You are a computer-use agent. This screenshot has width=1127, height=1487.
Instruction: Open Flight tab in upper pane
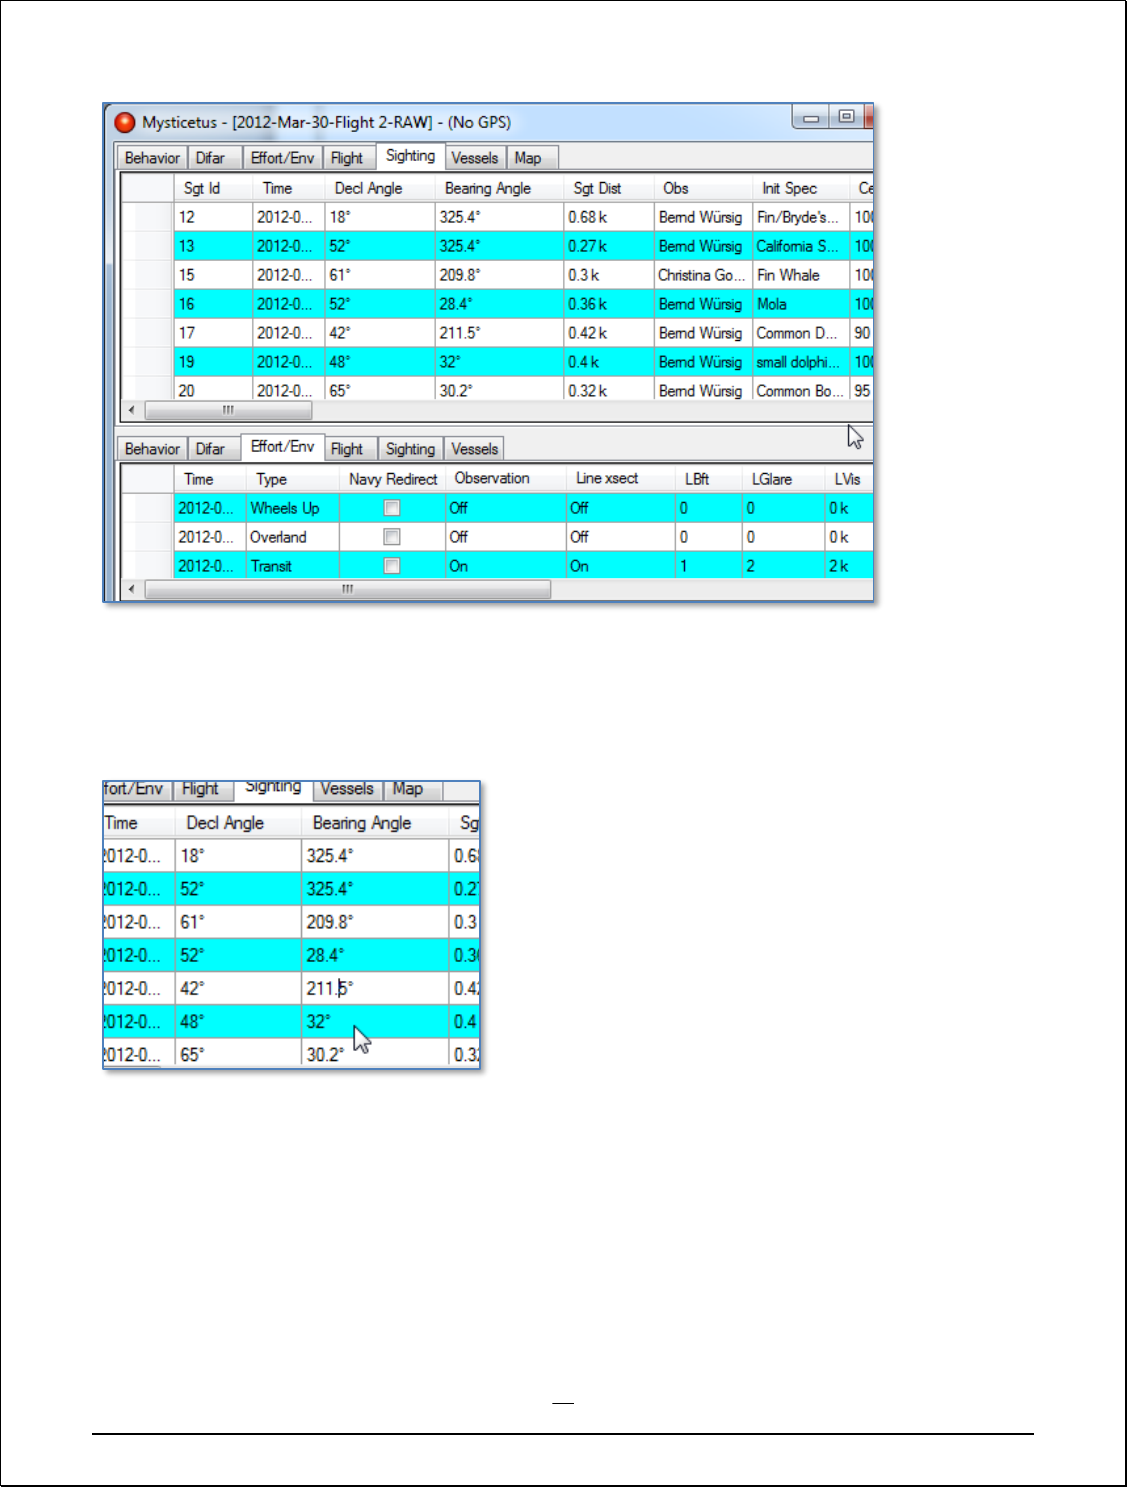pos(347,158)
